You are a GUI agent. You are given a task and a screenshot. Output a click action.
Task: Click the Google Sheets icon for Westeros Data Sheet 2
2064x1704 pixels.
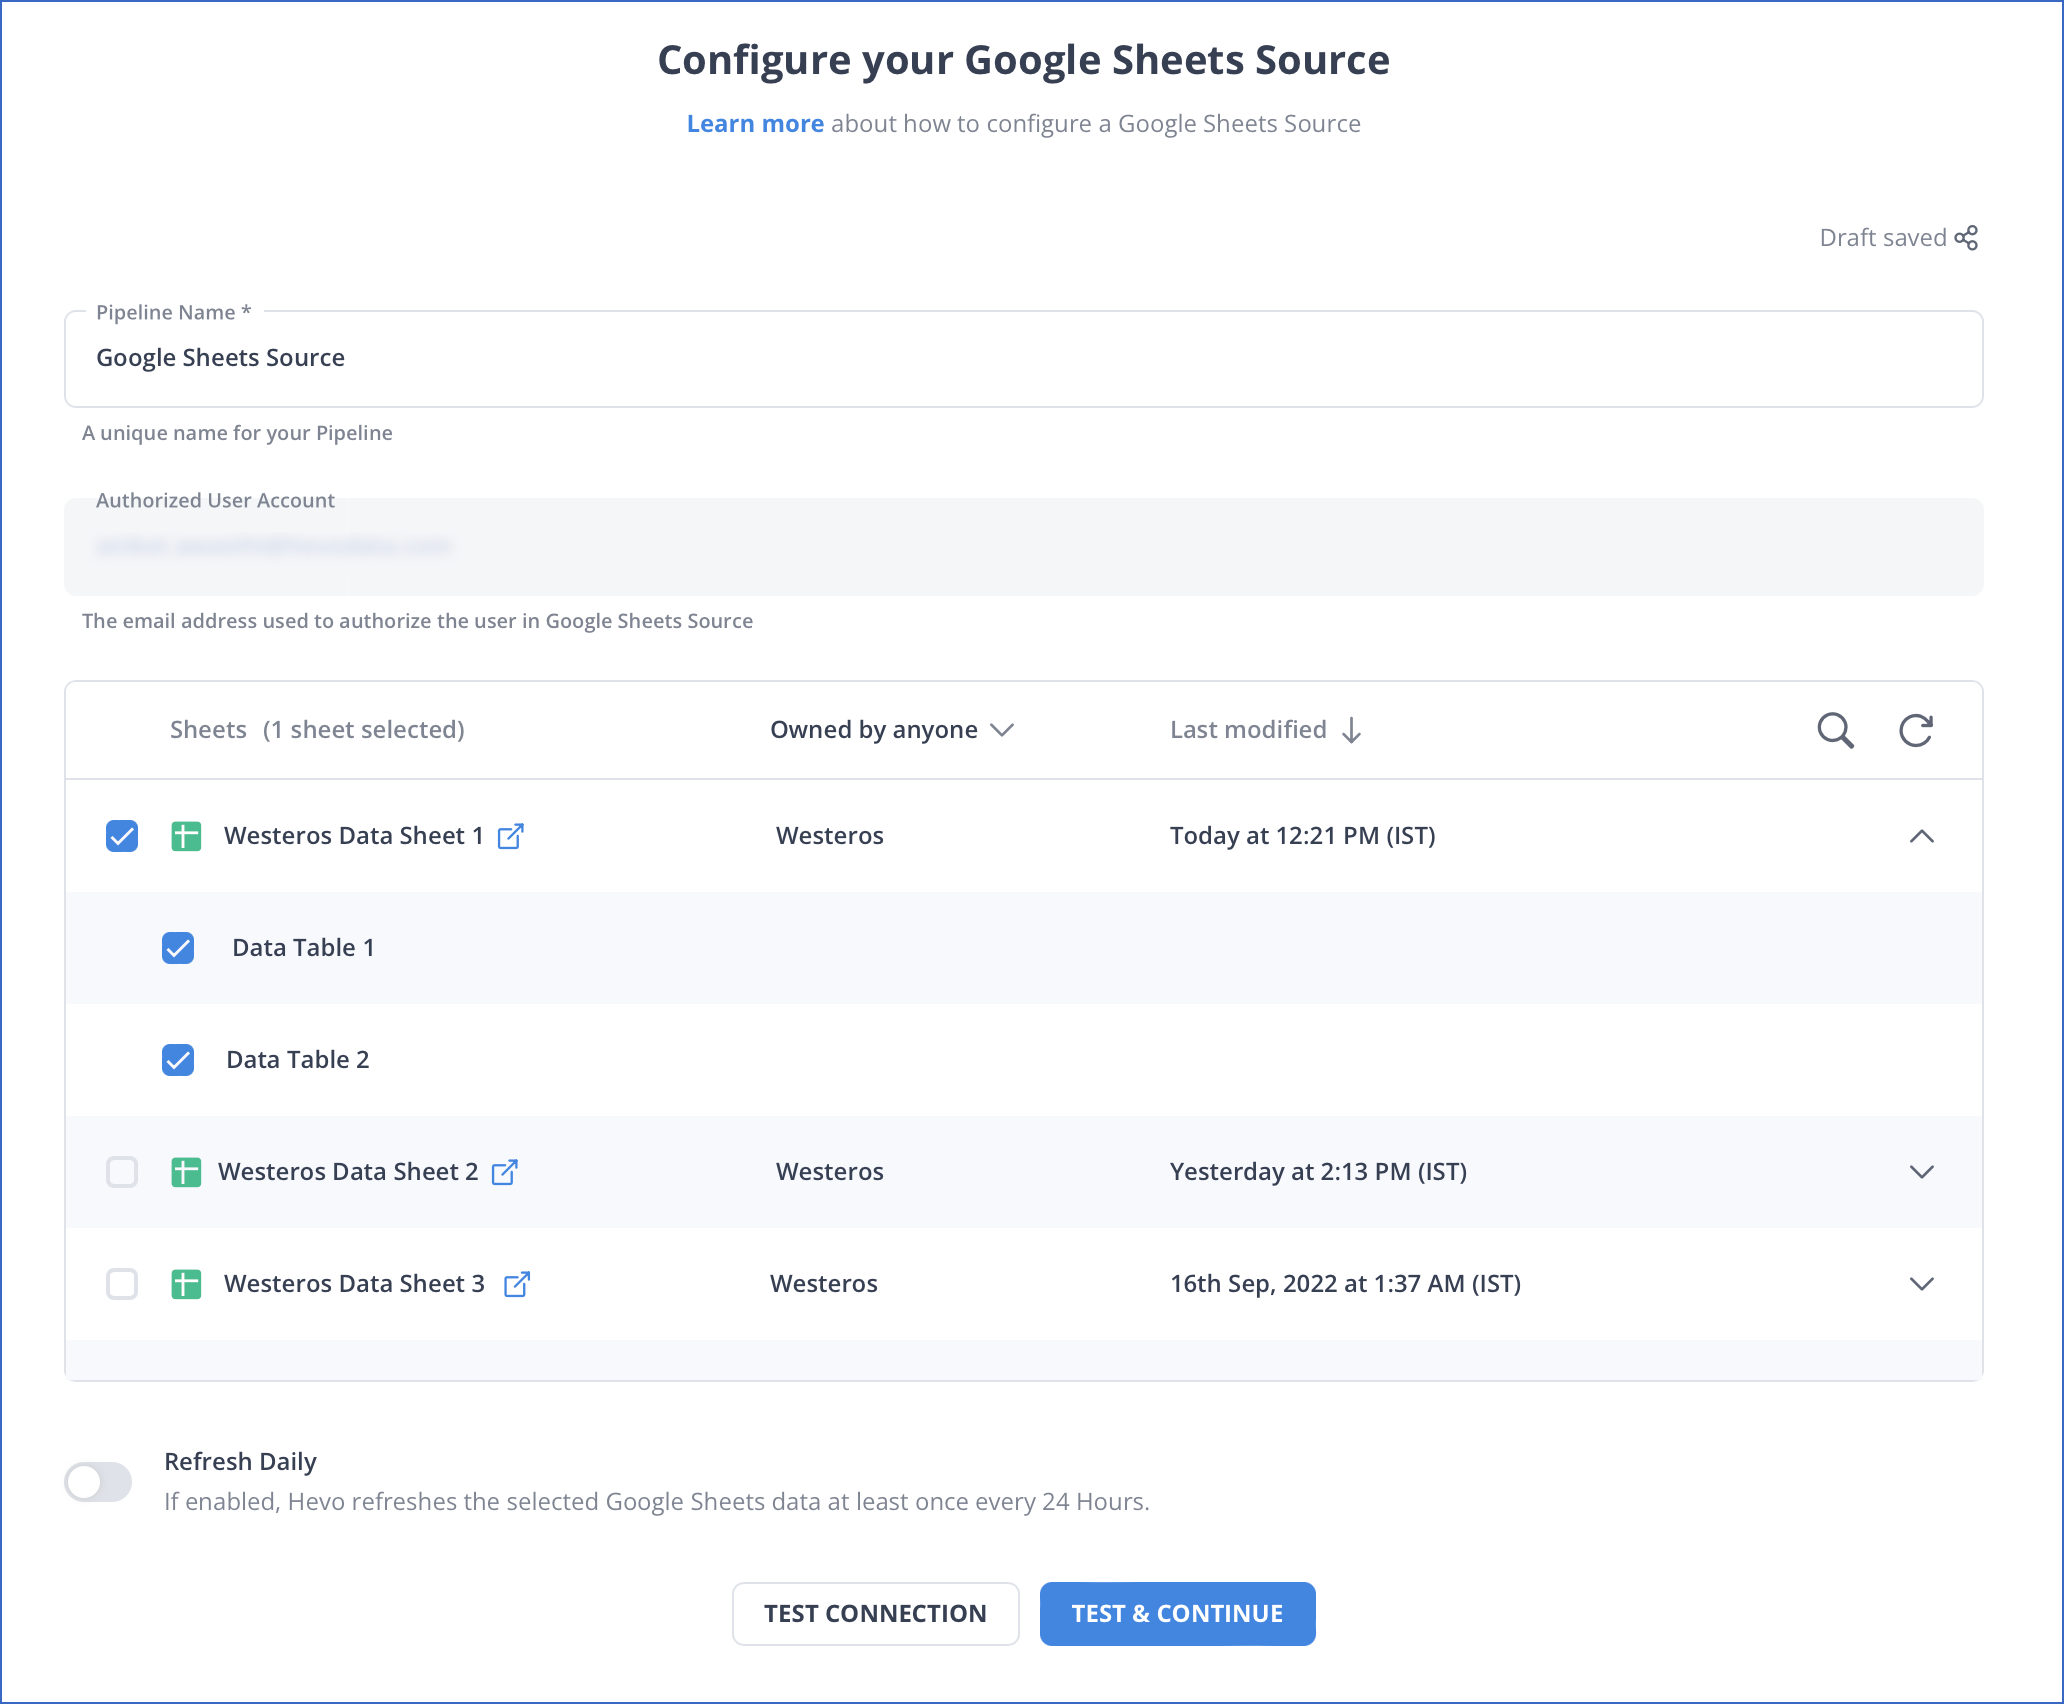coord(186,1172)
